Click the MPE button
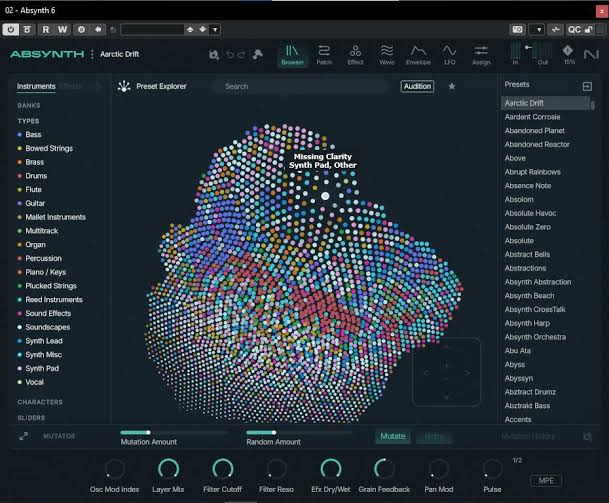This screenshot has width=609, height=503. [546, 480]
